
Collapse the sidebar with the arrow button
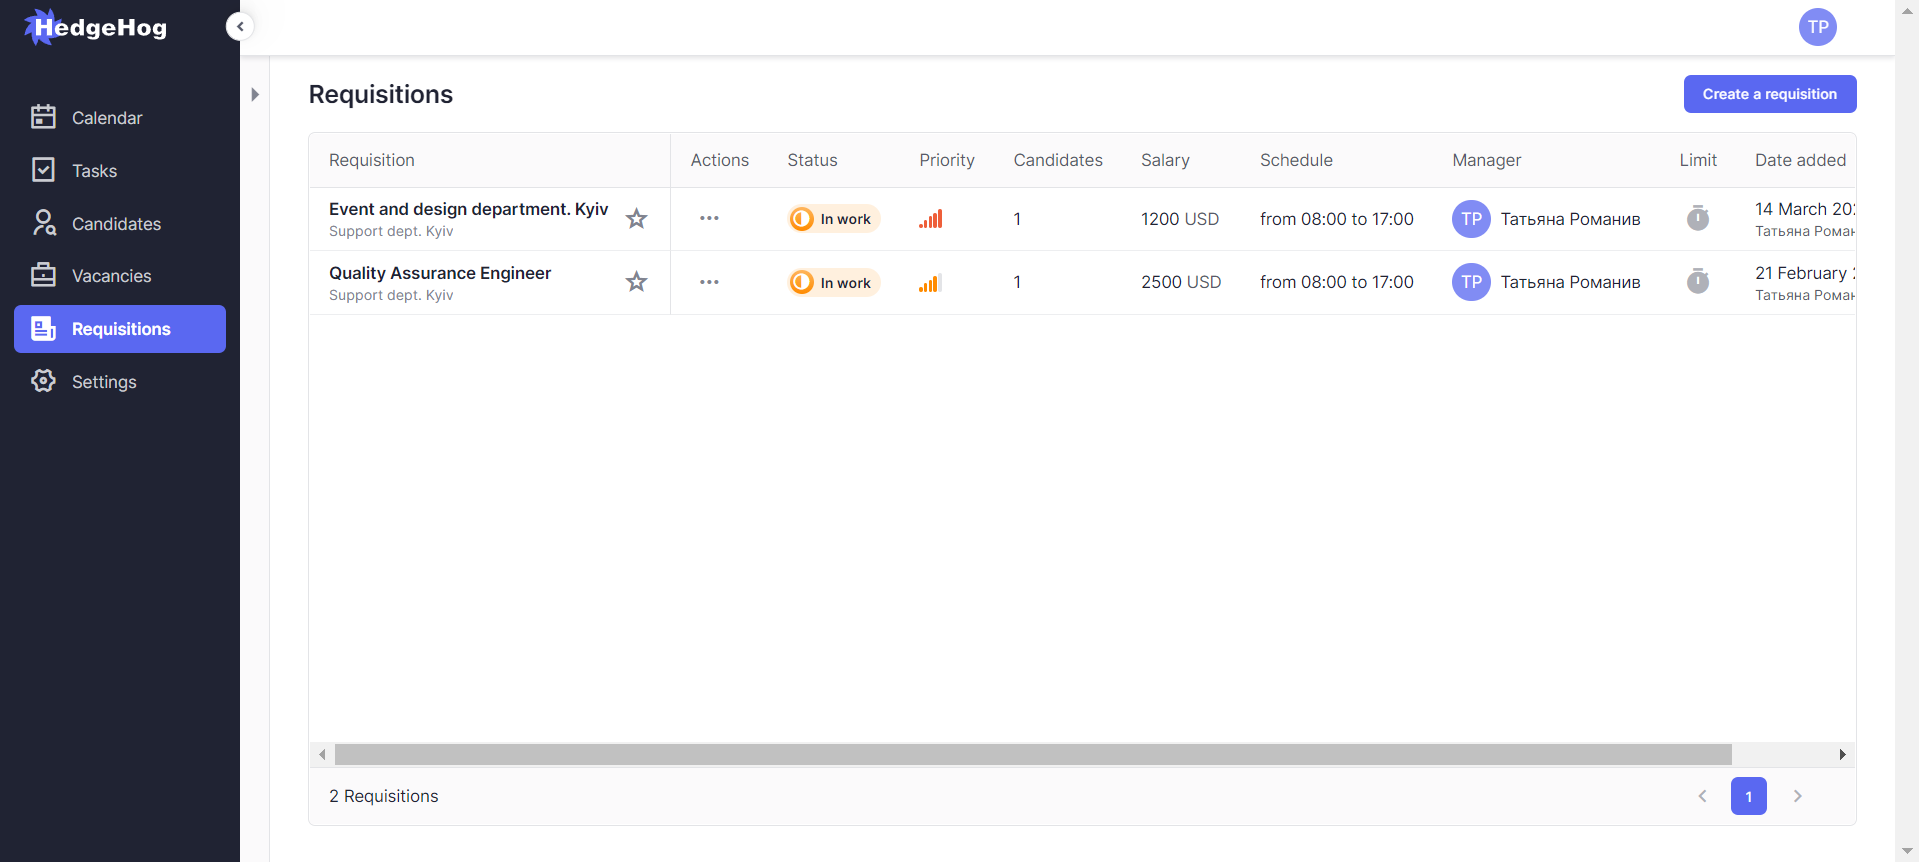click(240, 26)
